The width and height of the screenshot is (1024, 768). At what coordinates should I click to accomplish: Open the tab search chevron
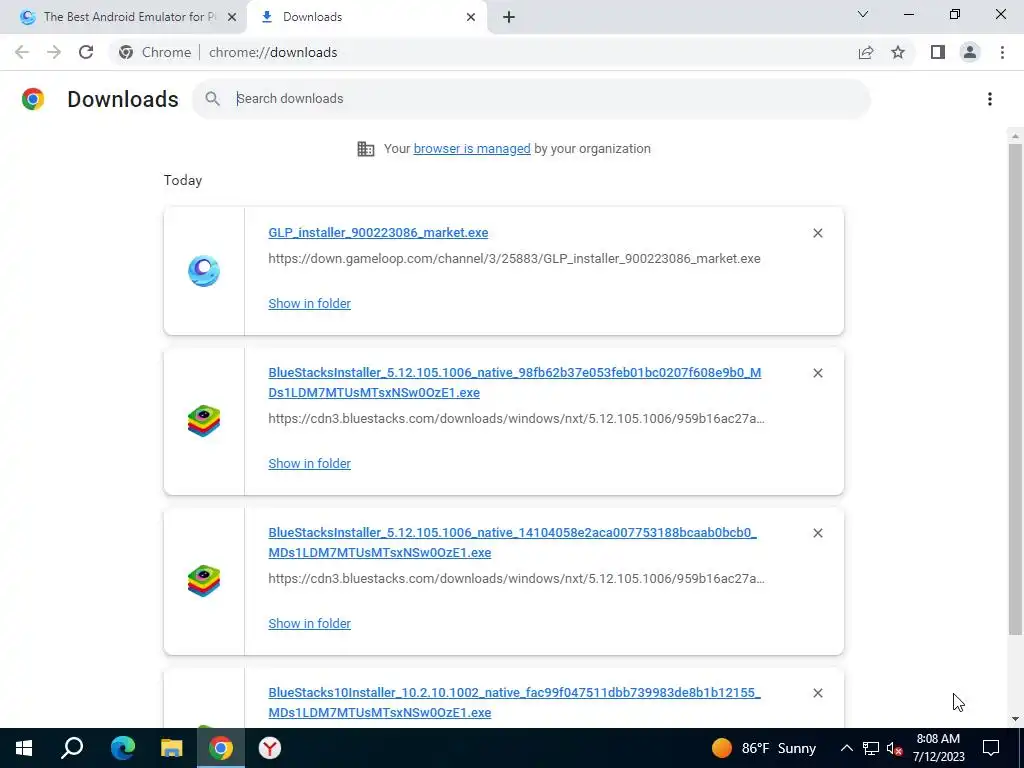pyautogui.click(x=863, y=14)
